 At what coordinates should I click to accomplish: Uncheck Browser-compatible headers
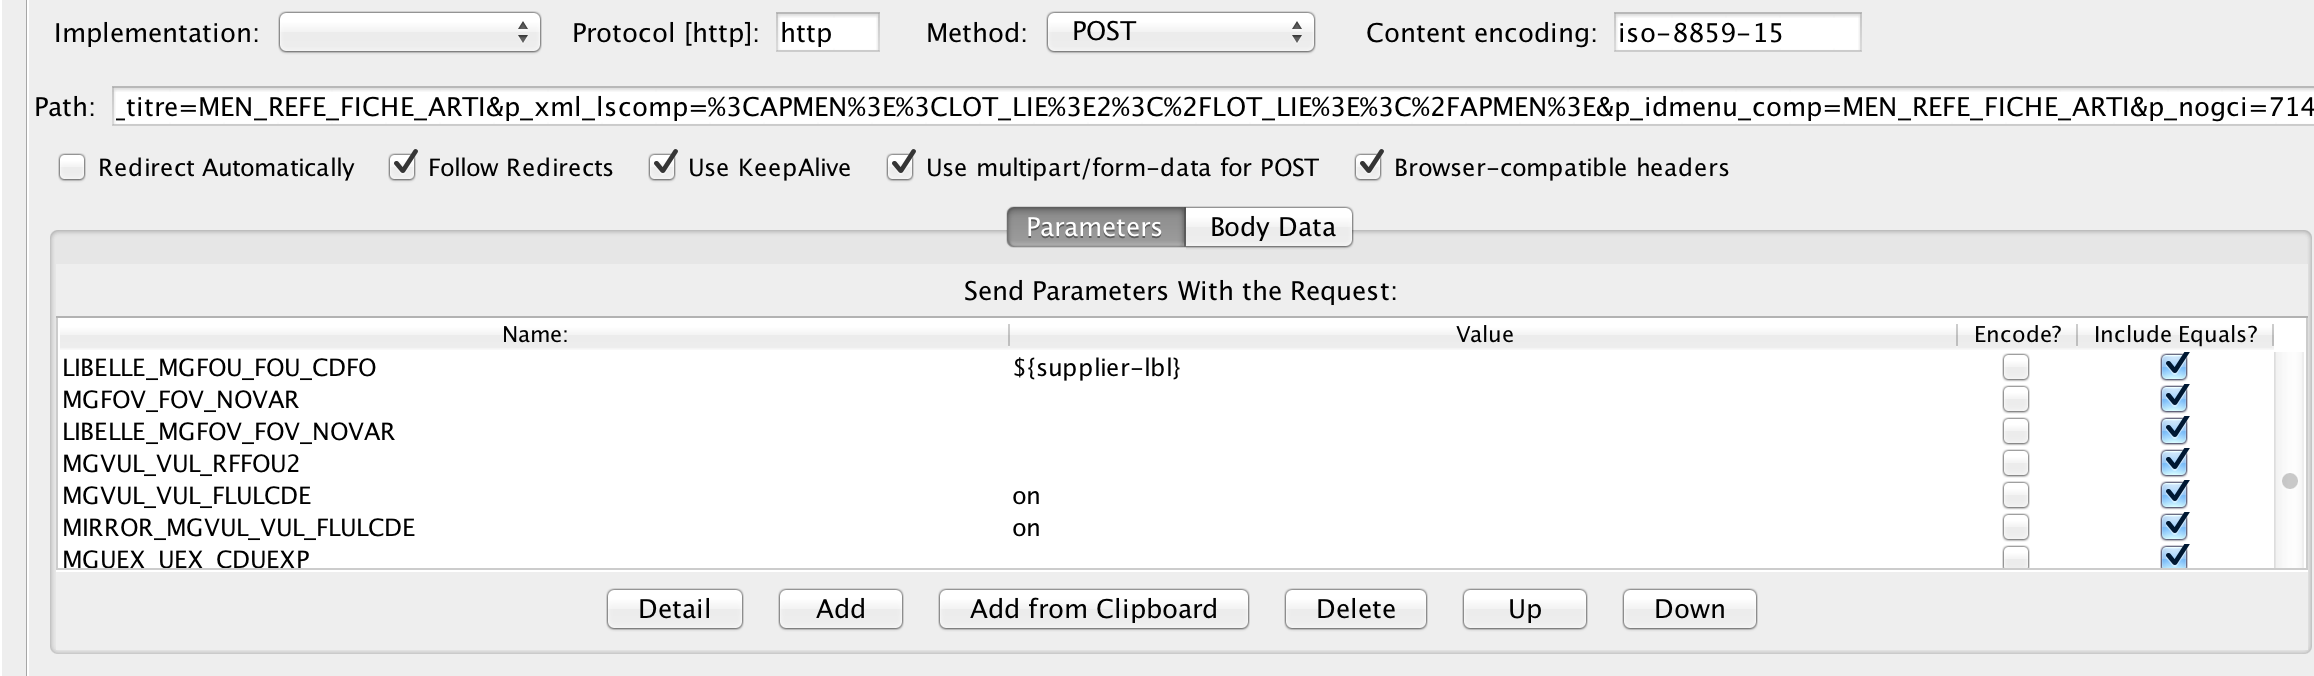1369,167
